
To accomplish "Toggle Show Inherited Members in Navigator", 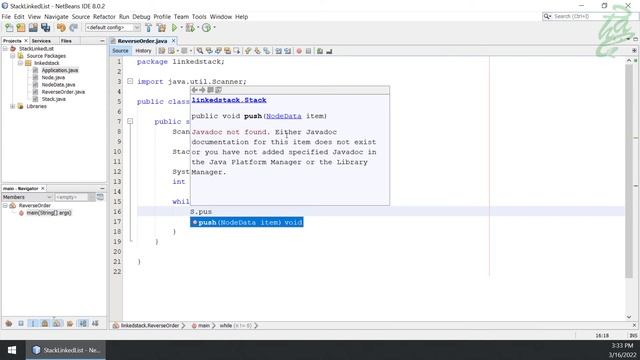I will [9, 323].
